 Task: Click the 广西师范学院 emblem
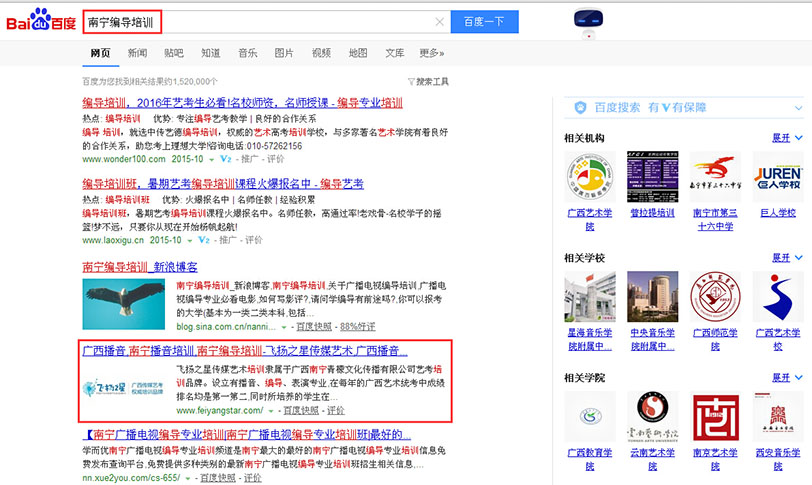coord(715,297)
